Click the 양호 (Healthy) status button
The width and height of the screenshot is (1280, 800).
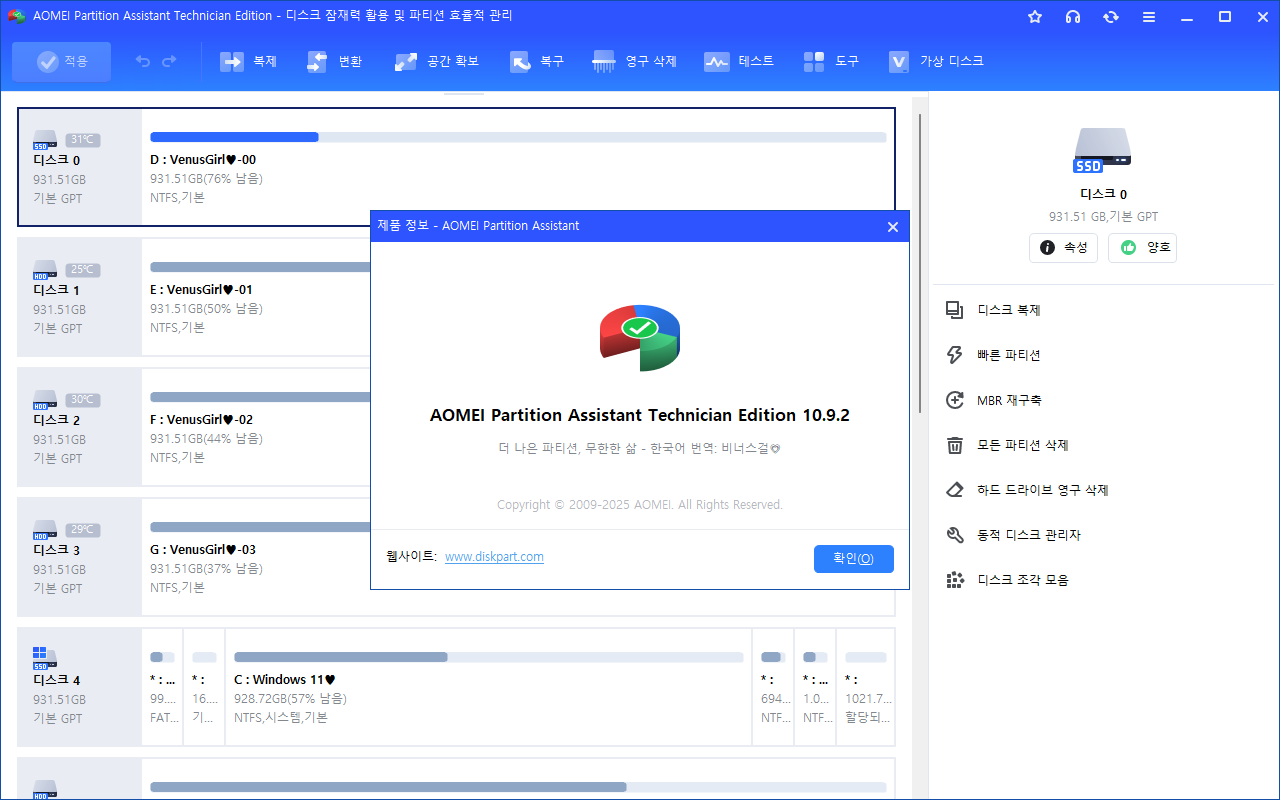(x=1142, y=248)
